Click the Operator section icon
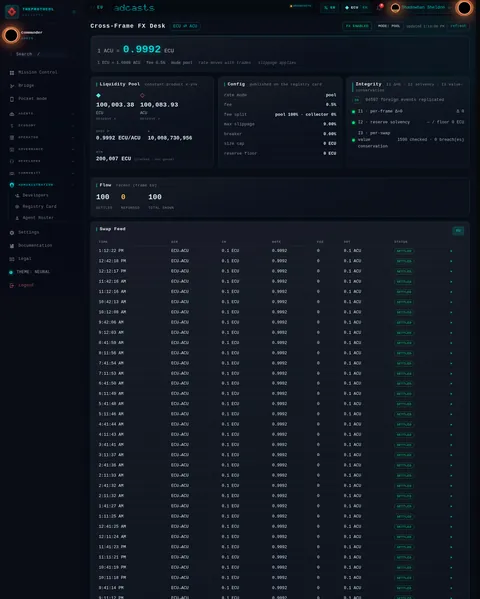The image size is (480, 599). [x=12, y=138]
